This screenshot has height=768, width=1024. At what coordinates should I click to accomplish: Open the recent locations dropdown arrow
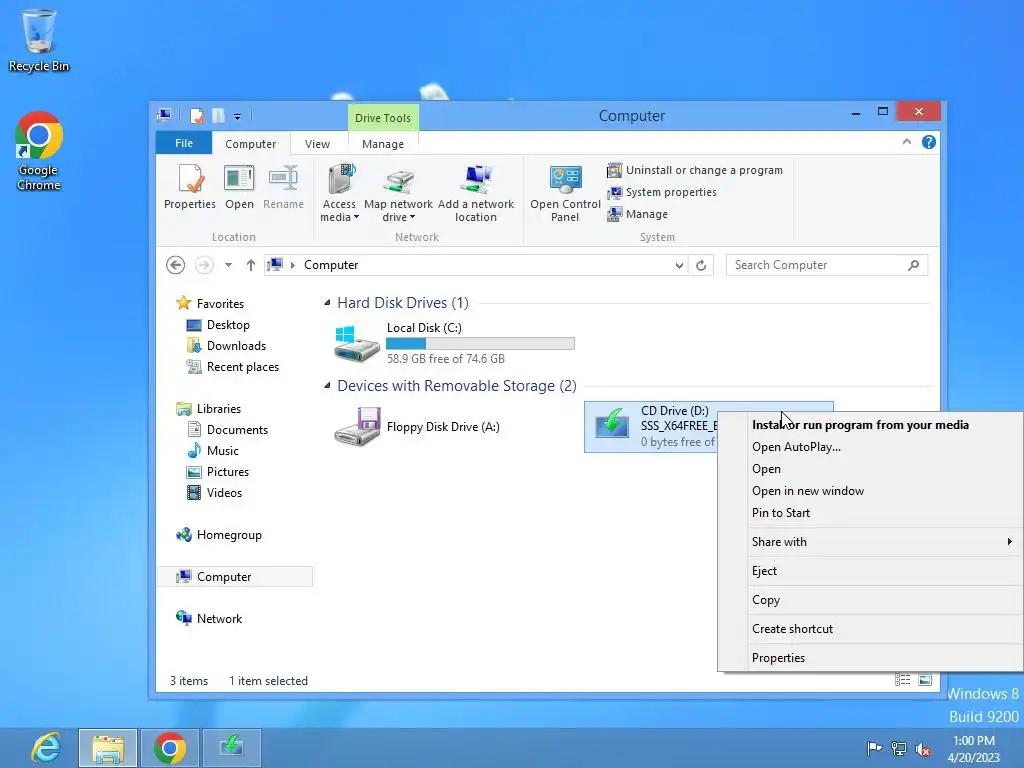[228, 264]
